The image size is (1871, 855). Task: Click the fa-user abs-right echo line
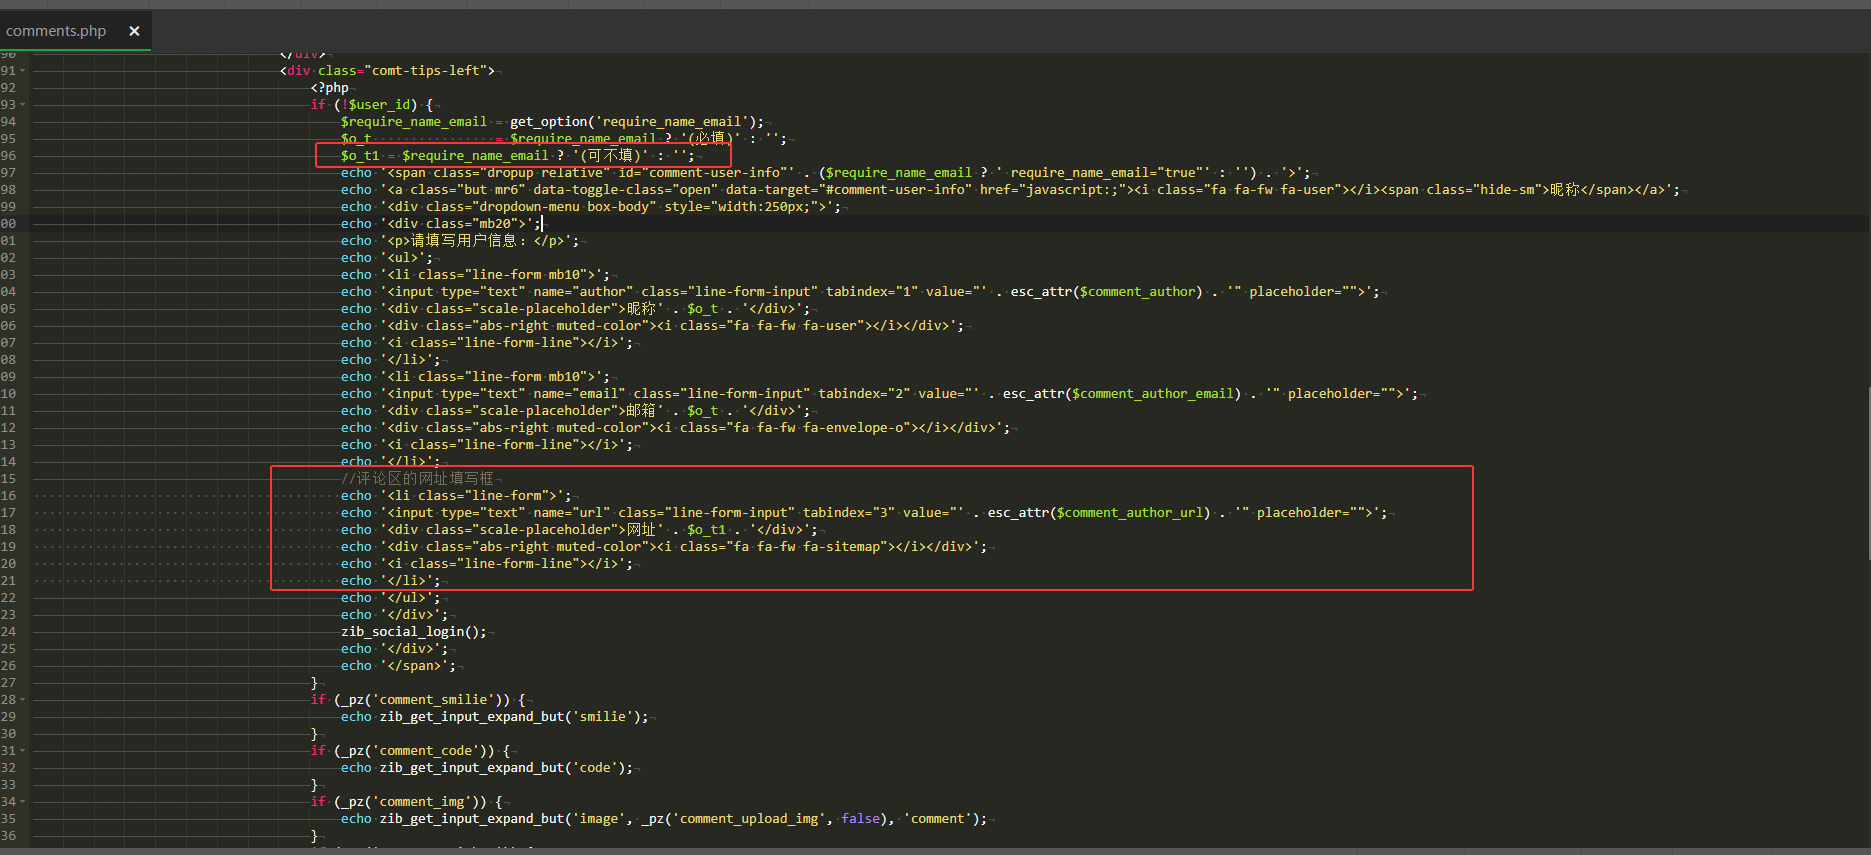(x=652, y=326)
